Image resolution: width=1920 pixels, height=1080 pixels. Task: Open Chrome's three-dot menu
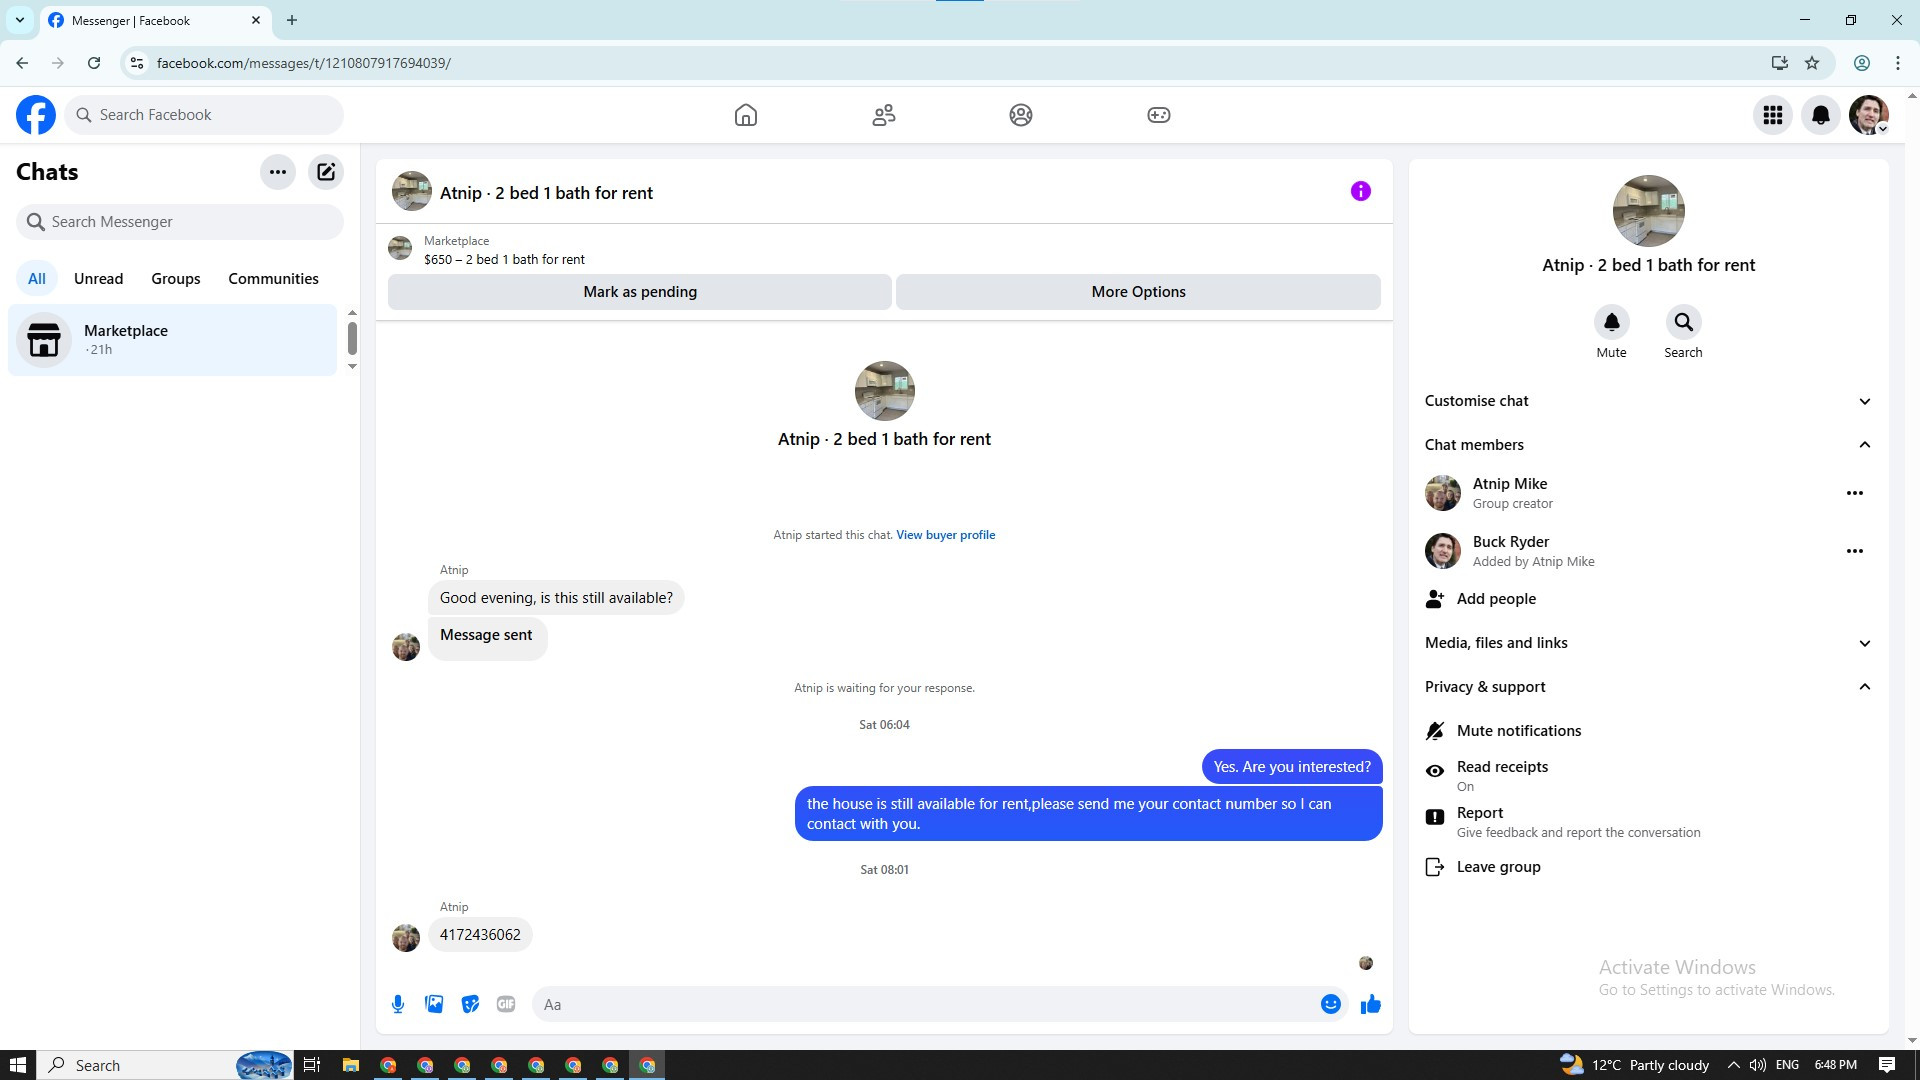[x=1898, y=63]
